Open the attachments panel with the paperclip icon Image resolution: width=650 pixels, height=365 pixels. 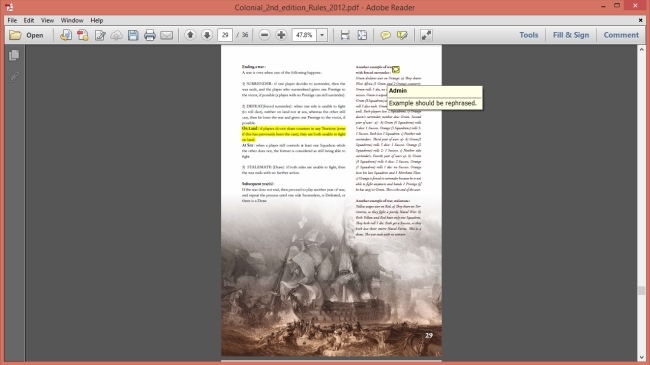click(14, 77)
